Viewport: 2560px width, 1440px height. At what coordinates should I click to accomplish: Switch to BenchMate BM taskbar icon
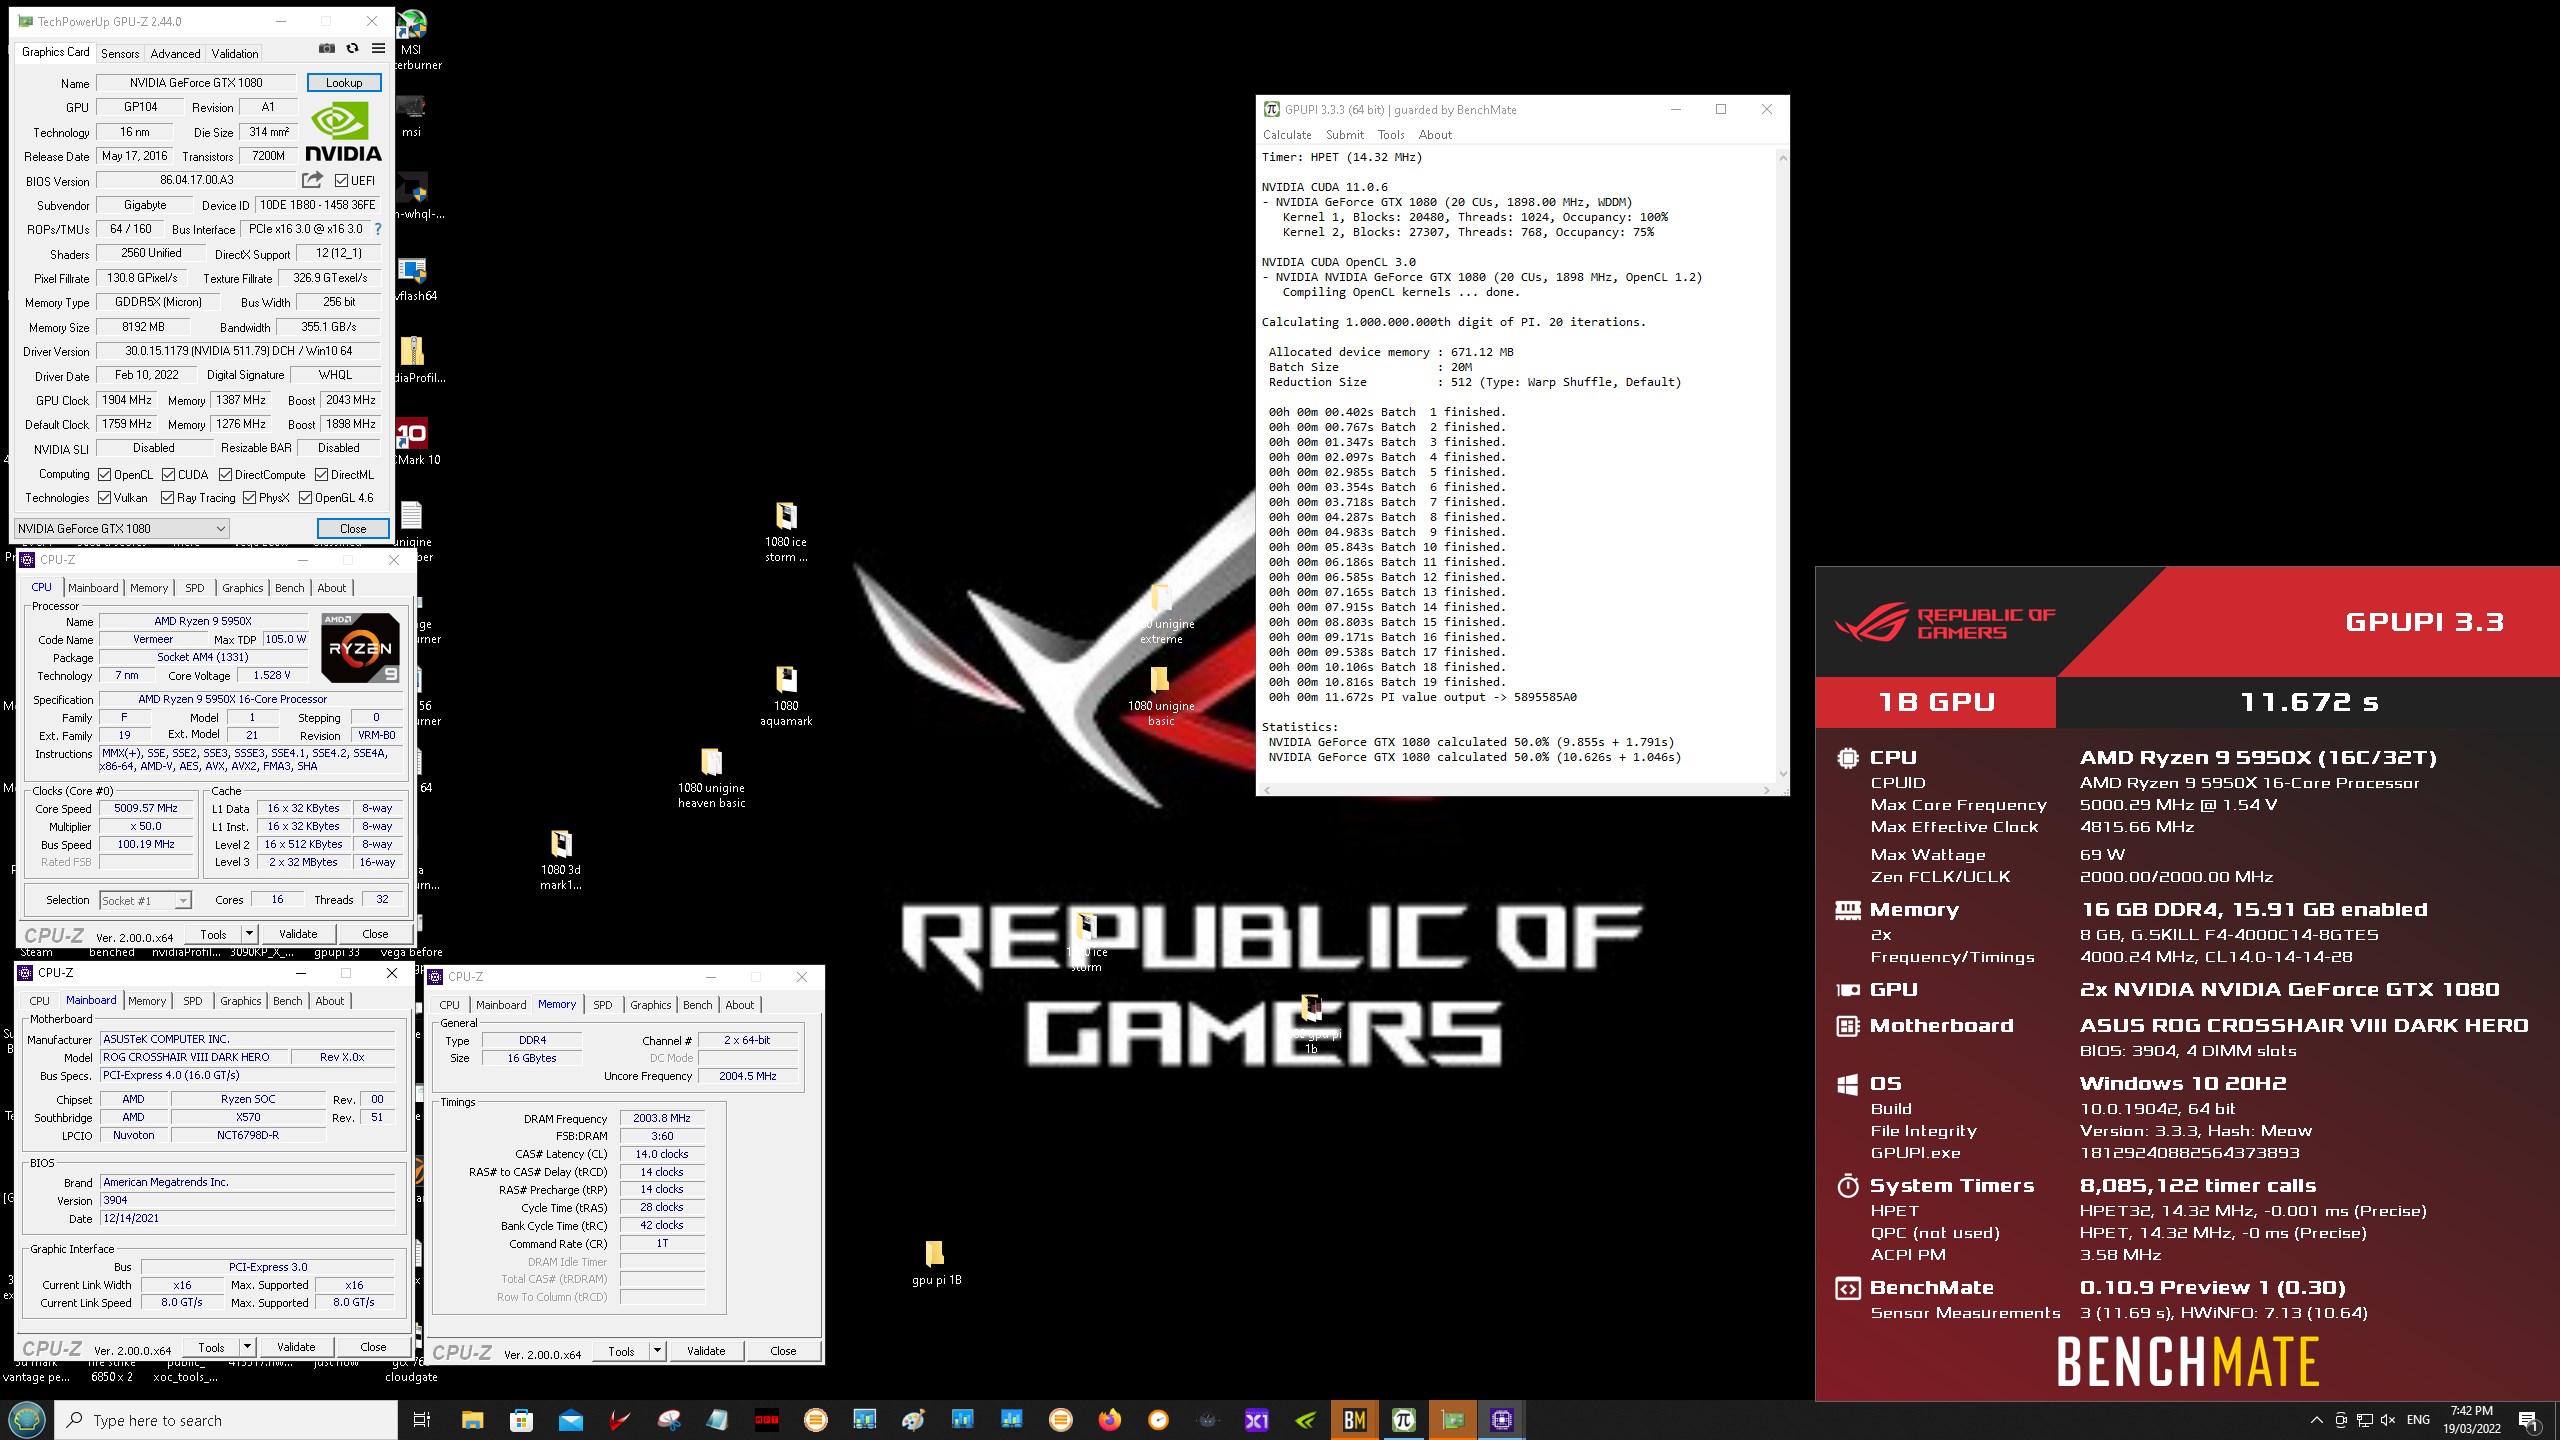[1354, 1420]
